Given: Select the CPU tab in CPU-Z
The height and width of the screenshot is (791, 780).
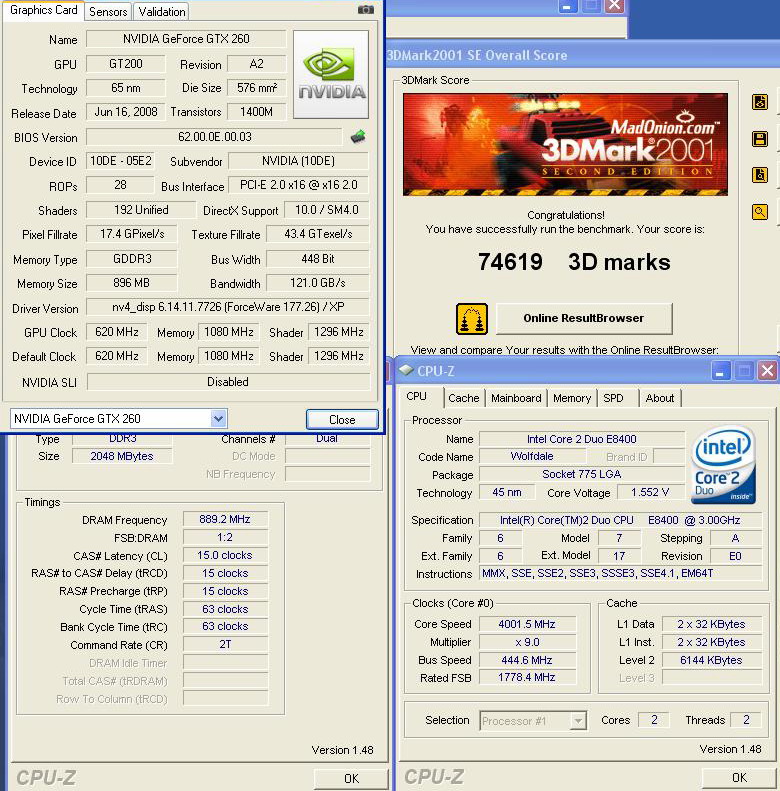Looking at the screenshot, I should click(416, 397).
